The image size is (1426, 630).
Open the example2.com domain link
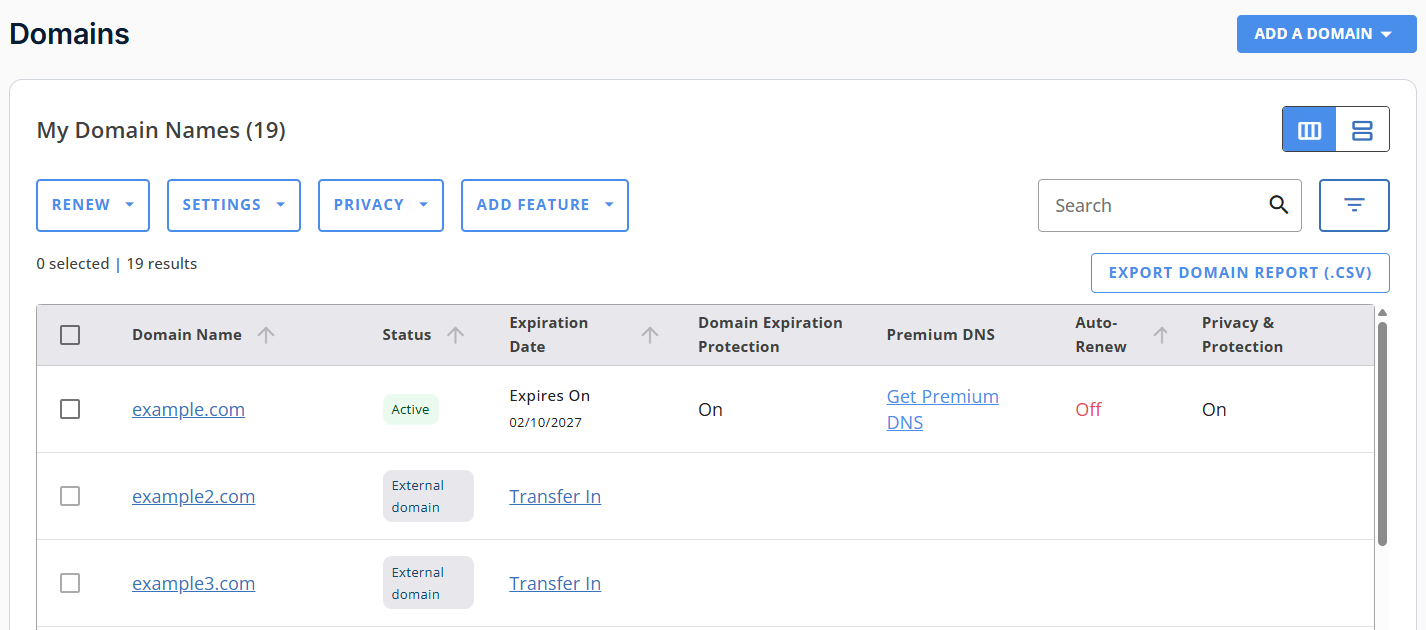[193, 497]
